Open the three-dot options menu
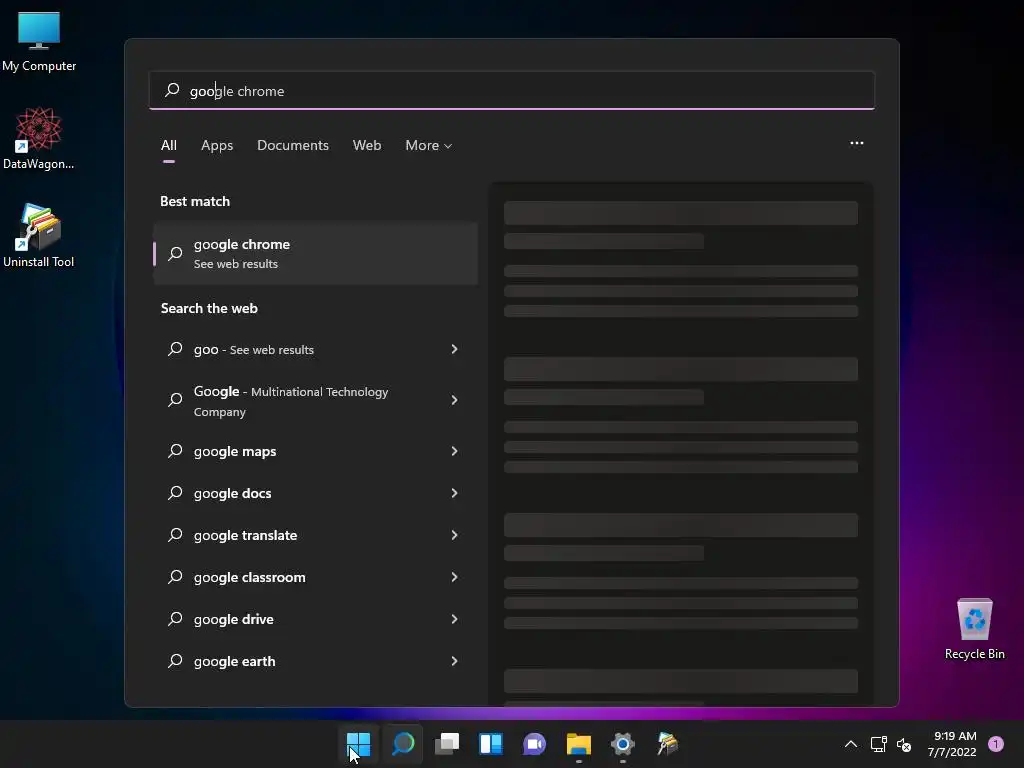1024x768 pixels. [x=857, y=143]
